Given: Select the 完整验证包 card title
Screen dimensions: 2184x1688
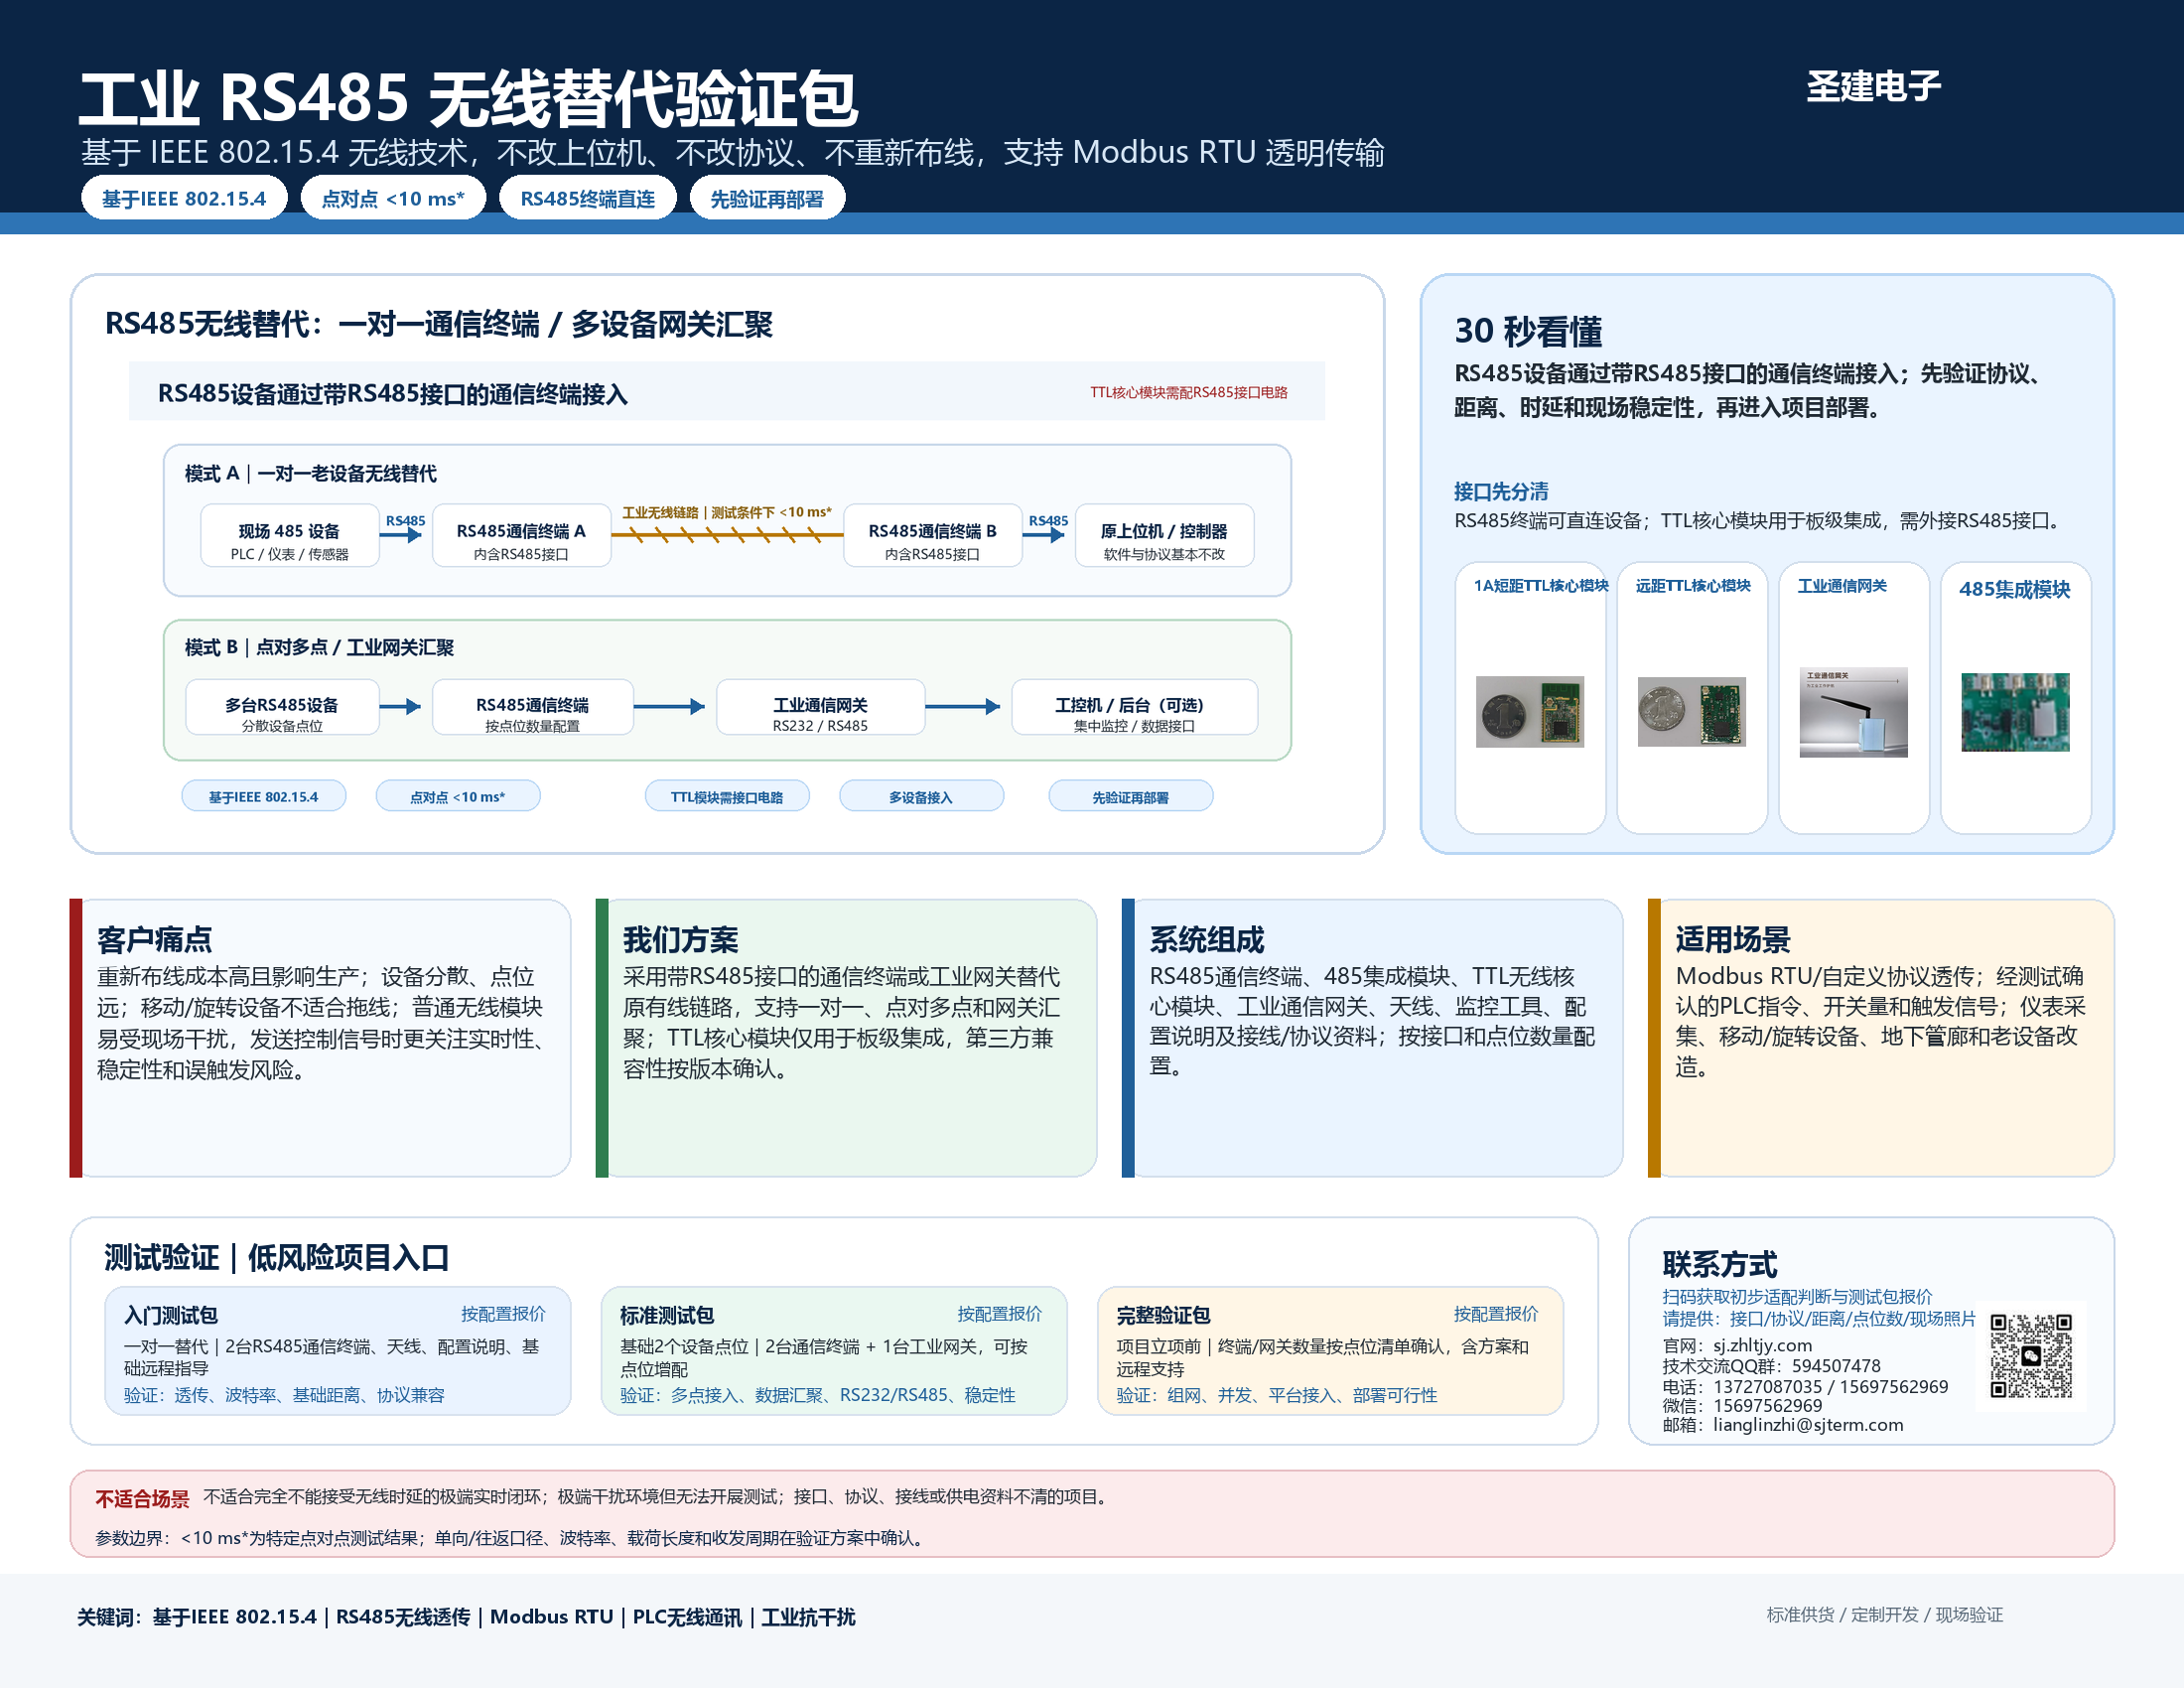Looking at the screenshot, I should tap(1163, 1315).
